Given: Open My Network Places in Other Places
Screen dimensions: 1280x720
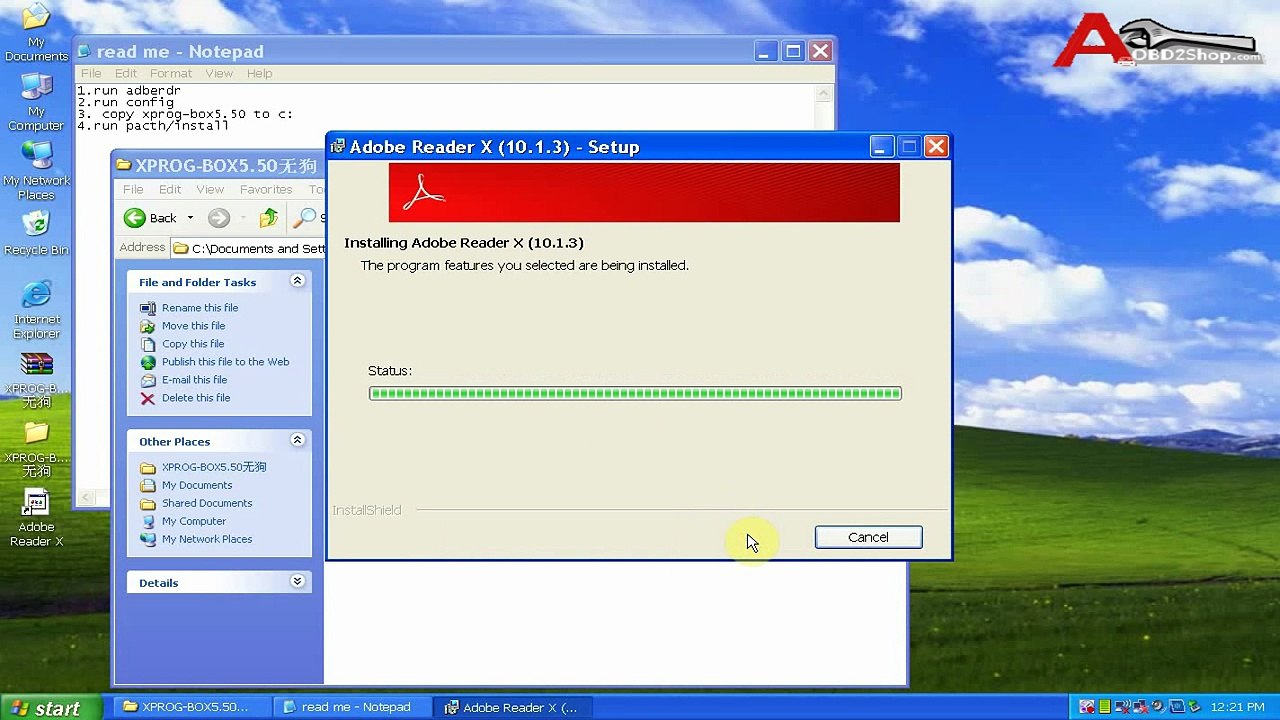Looking at the screenshot, I should coord(196,539).
